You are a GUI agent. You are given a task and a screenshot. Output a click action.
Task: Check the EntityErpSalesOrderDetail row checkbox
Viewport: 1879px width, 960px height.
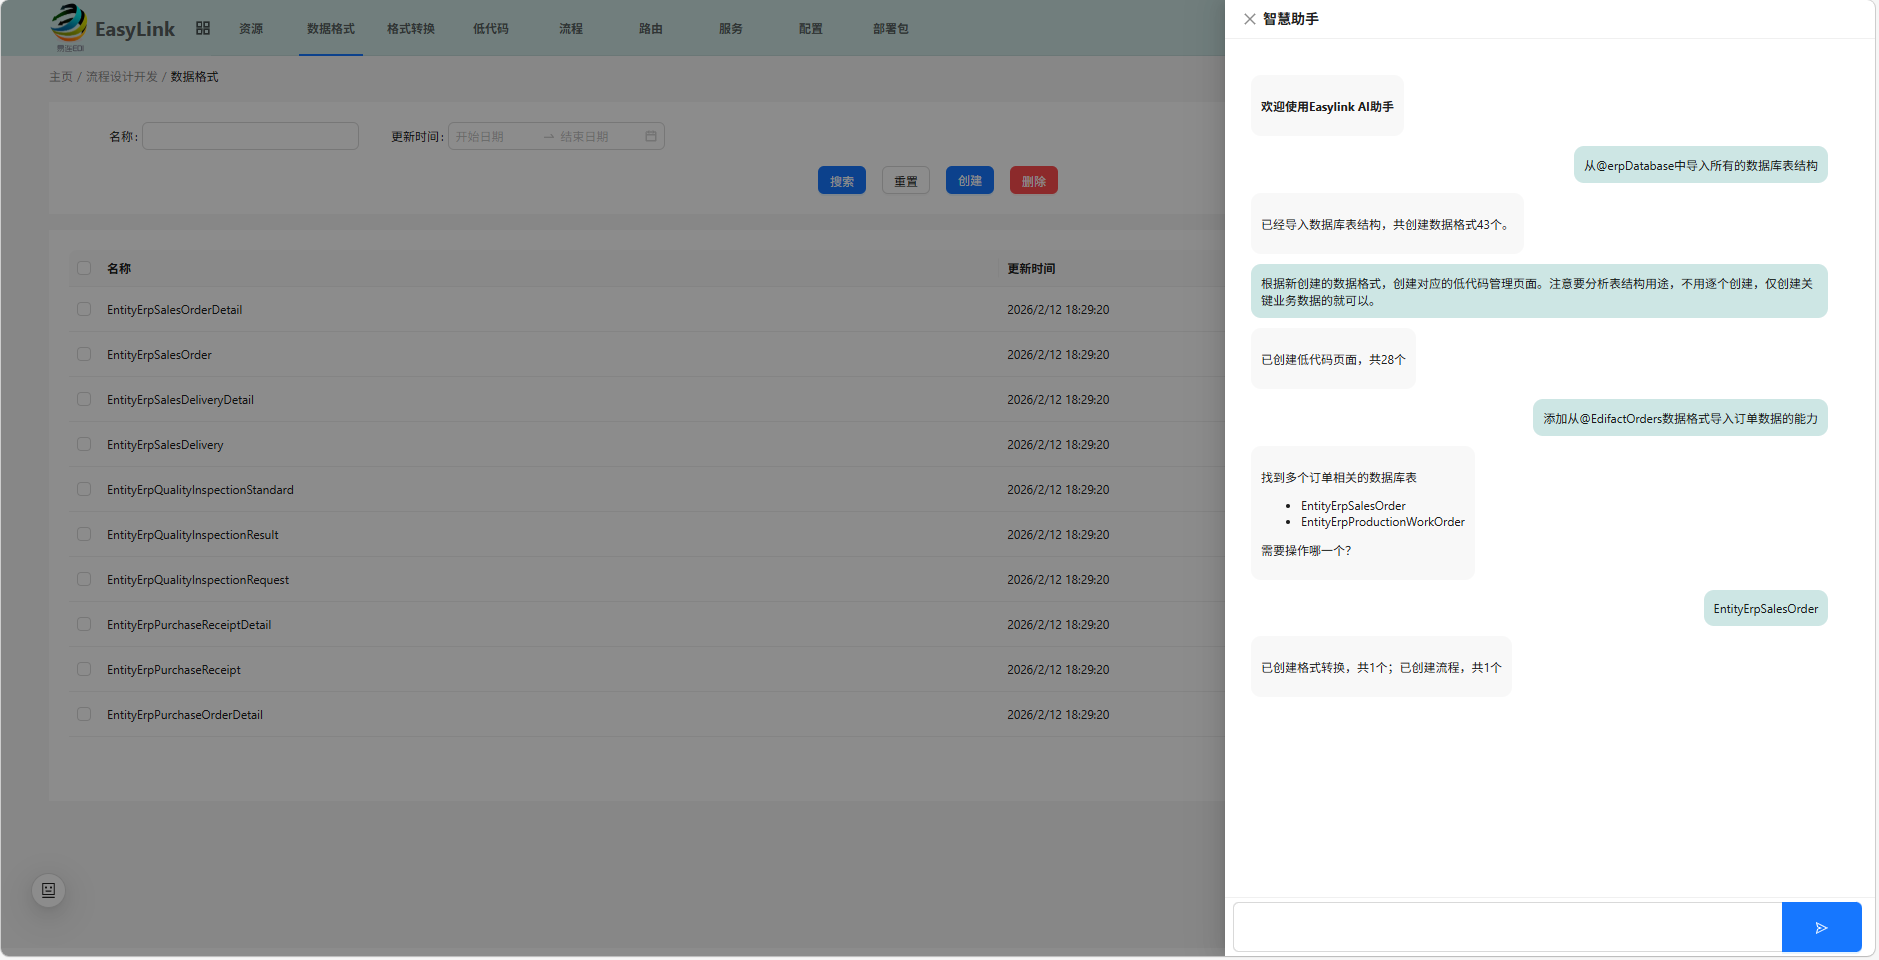point(84,310)
